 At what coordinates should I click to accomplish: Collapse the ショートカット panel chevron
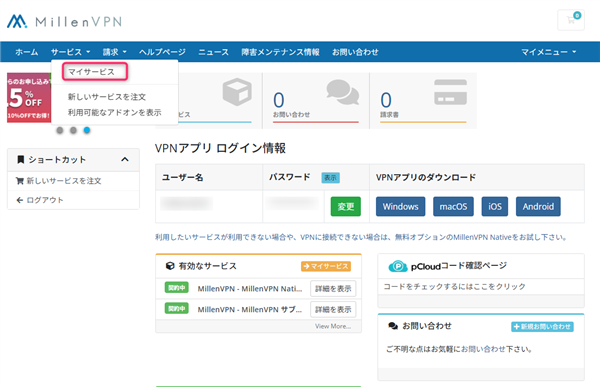pos(125,159)
